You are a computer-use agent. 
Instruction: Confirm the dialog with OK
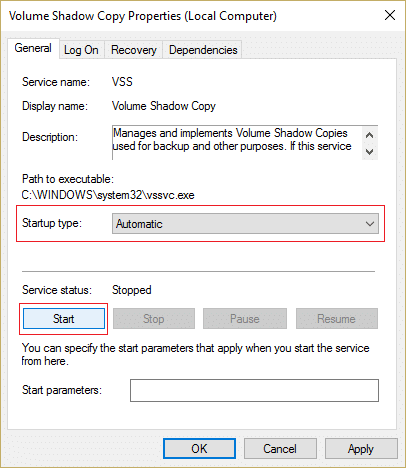point(199,449)
